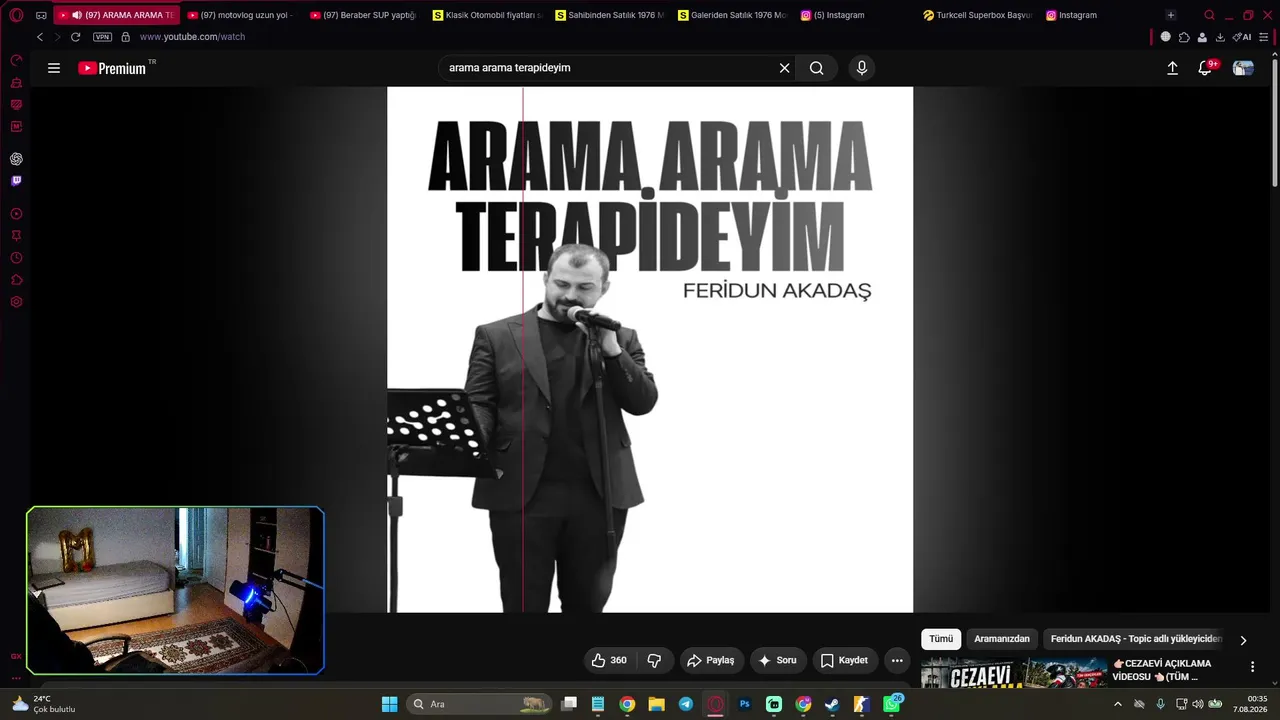1280x720 pixels.
Task: Open the browser profile icon
Action: pyautogui.click(x=1202, y=37)
